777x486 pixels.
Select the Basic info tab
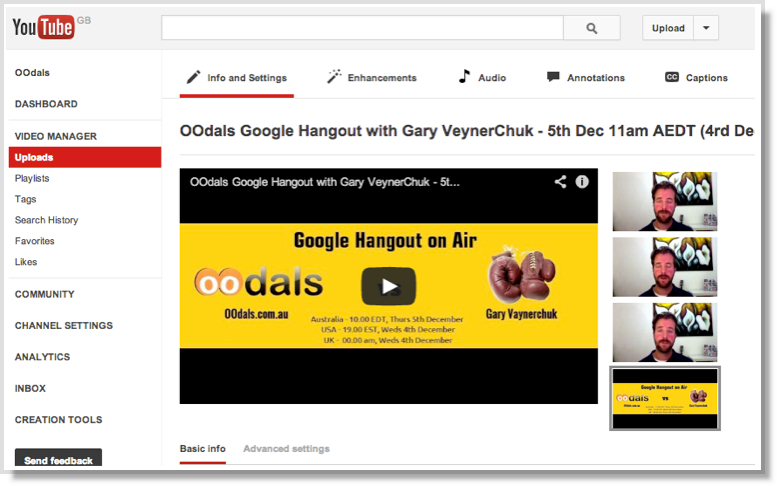(203, 449)
